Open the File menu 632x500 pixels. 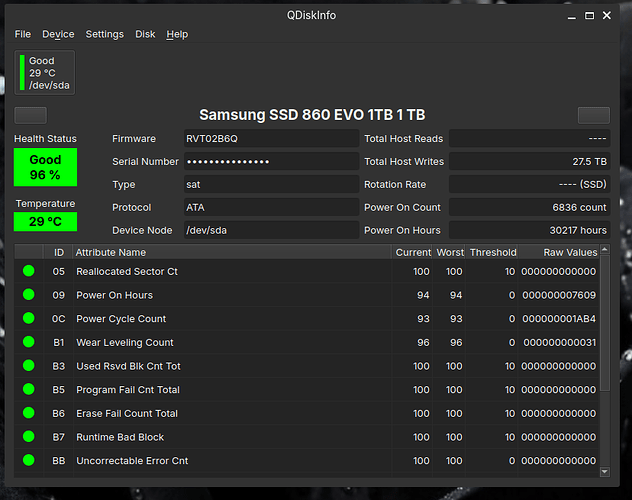pos(23,34)
